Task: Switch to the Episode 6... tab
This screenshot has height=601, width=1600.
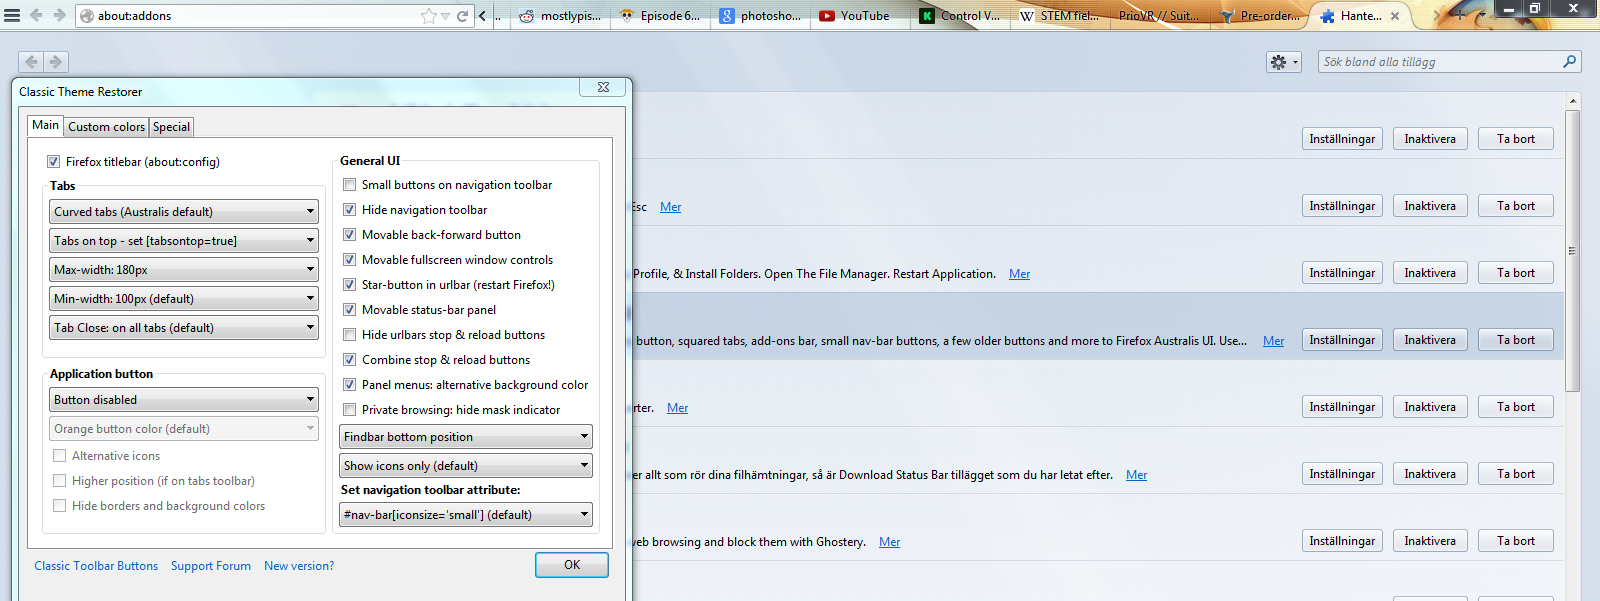Action: [661, 16]
